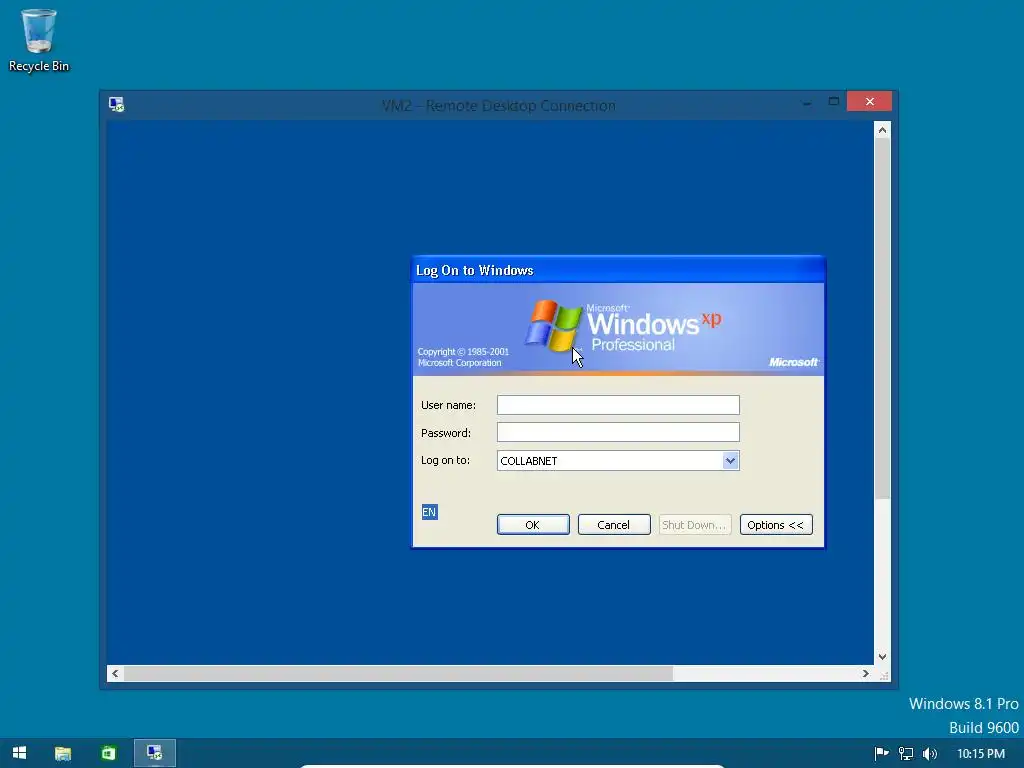Viewport: 1024px width, 768px height.
Task: Click the network icon in system tray
Action: [906, 754]
